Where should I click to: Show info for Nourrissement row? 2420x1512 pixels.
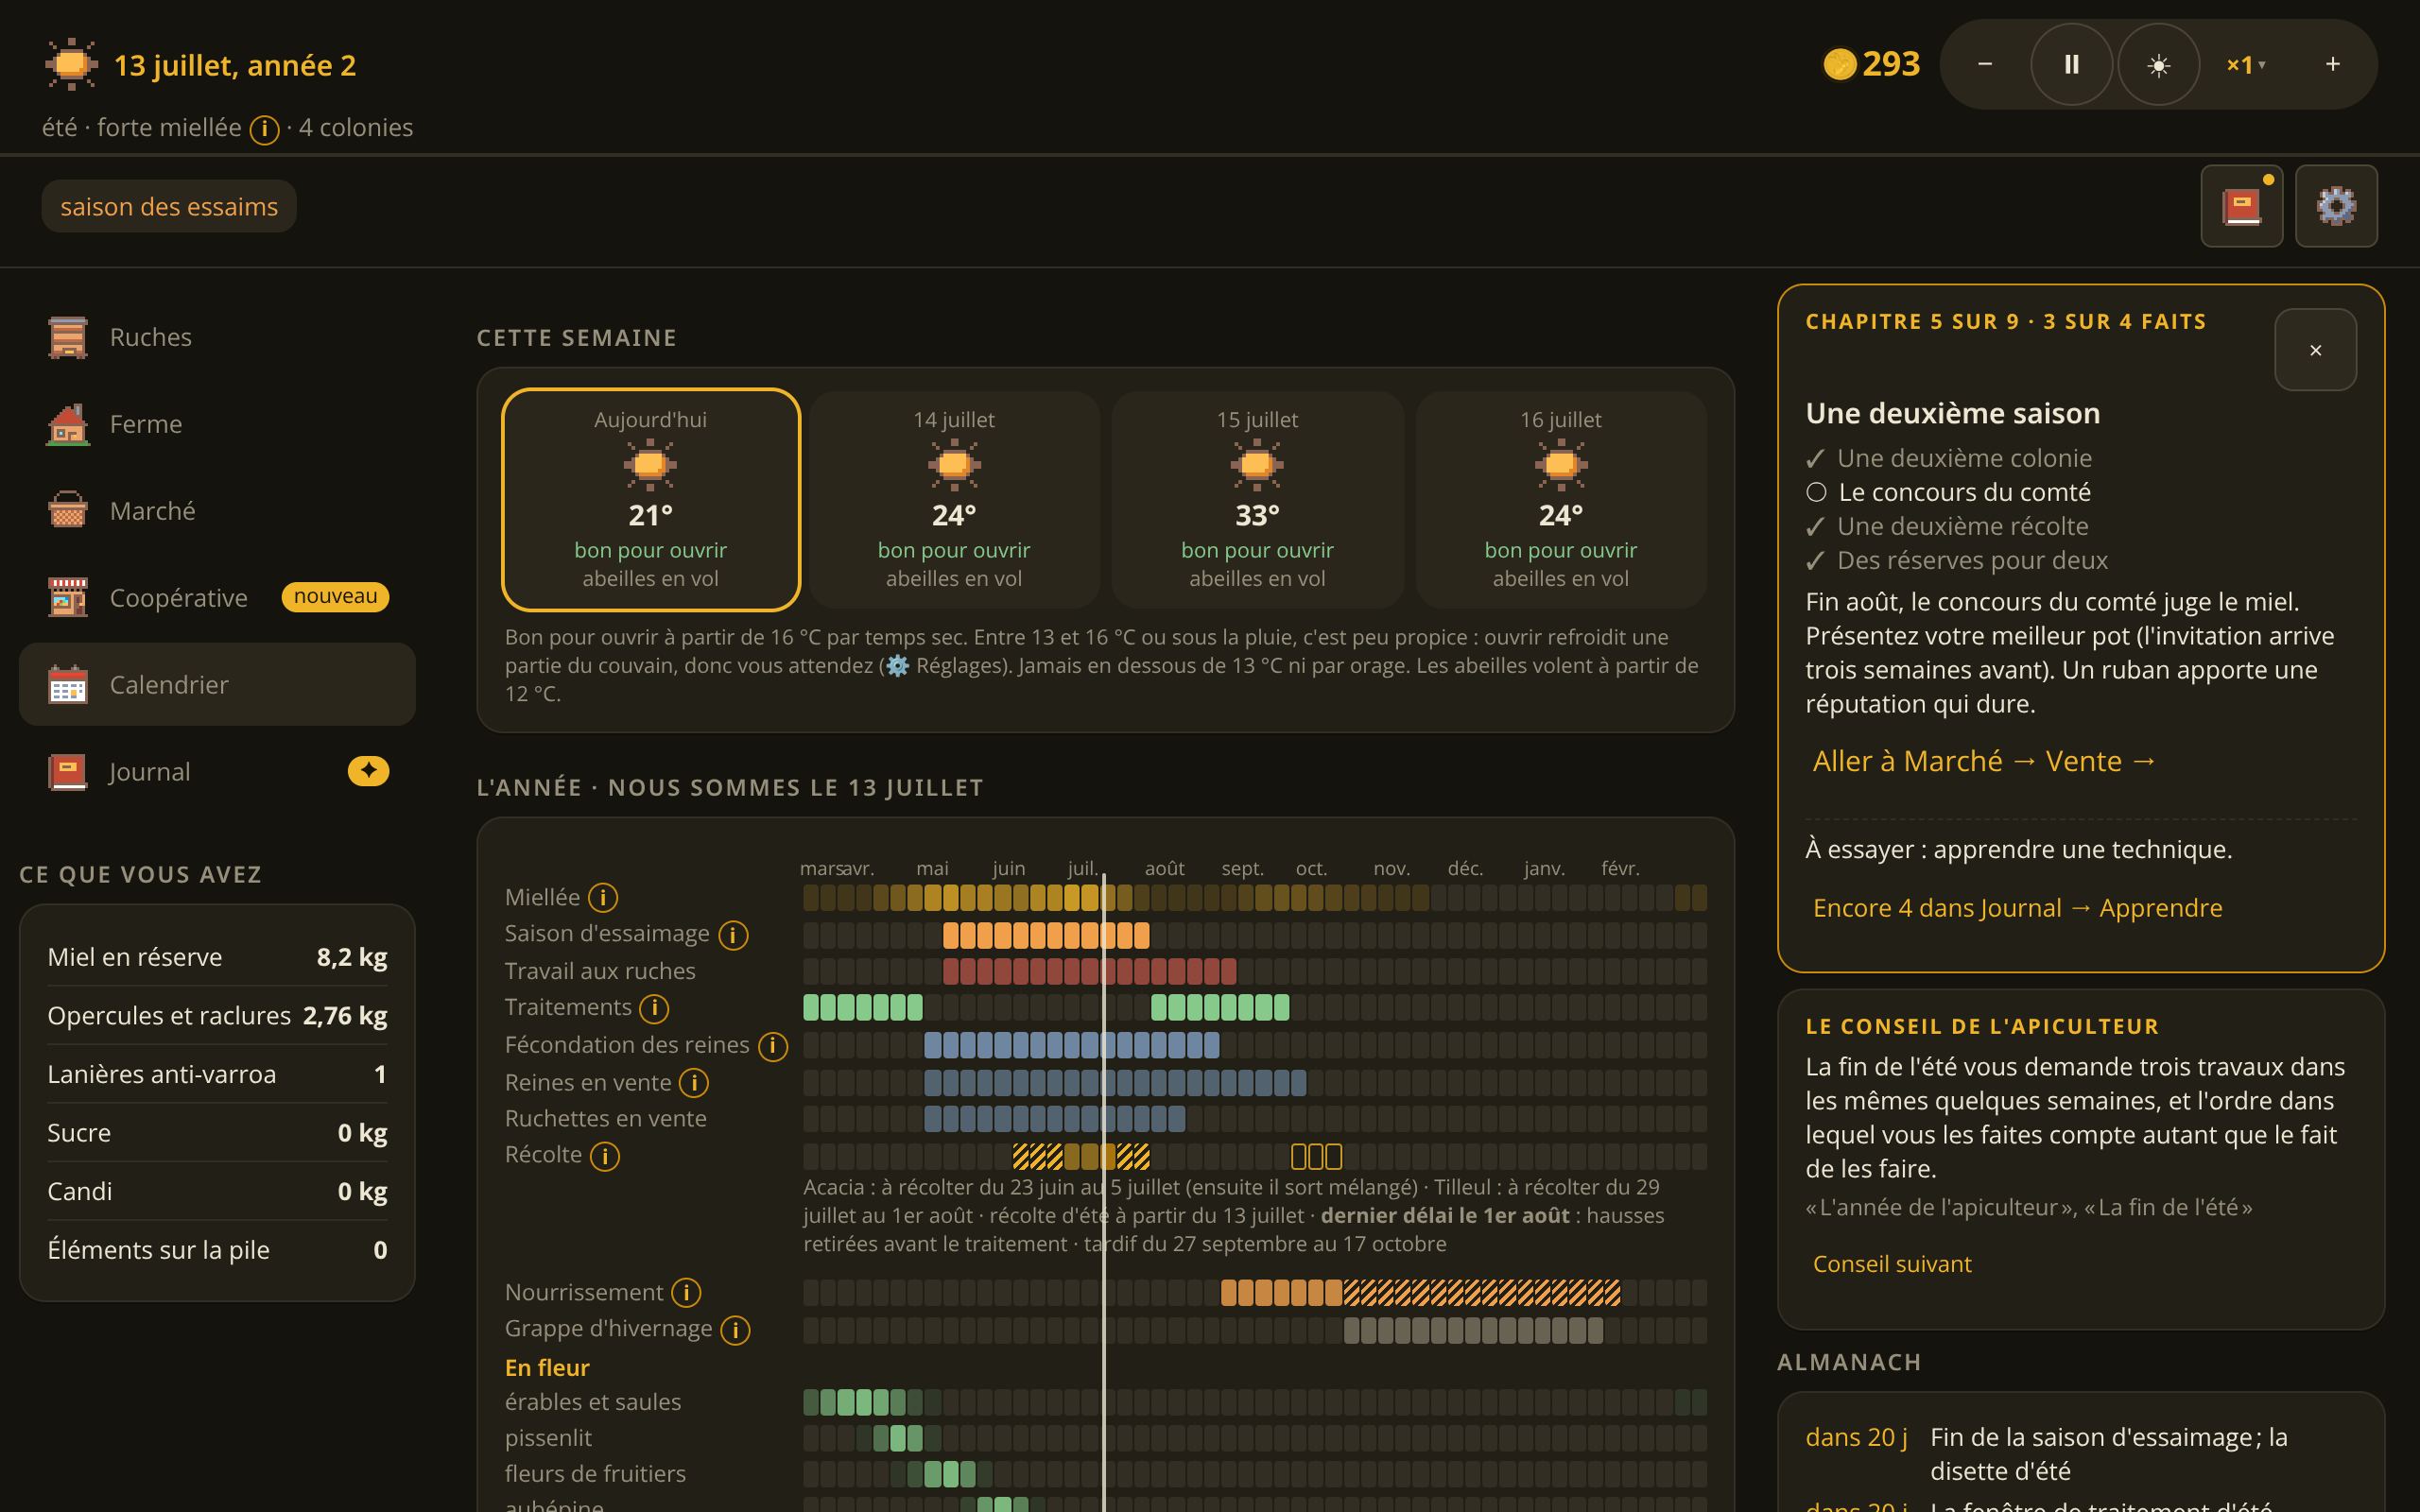(x=686, y=1293)
